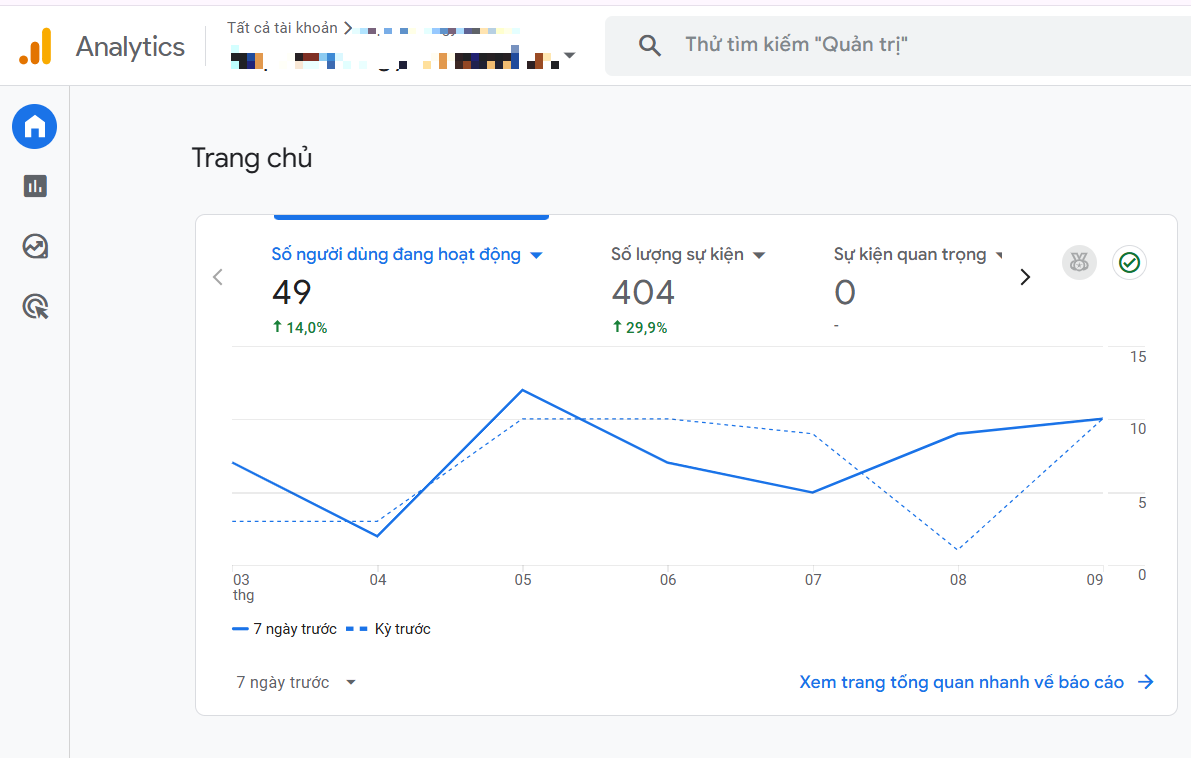Click the Google Analytics logo

tap(35, 46)
